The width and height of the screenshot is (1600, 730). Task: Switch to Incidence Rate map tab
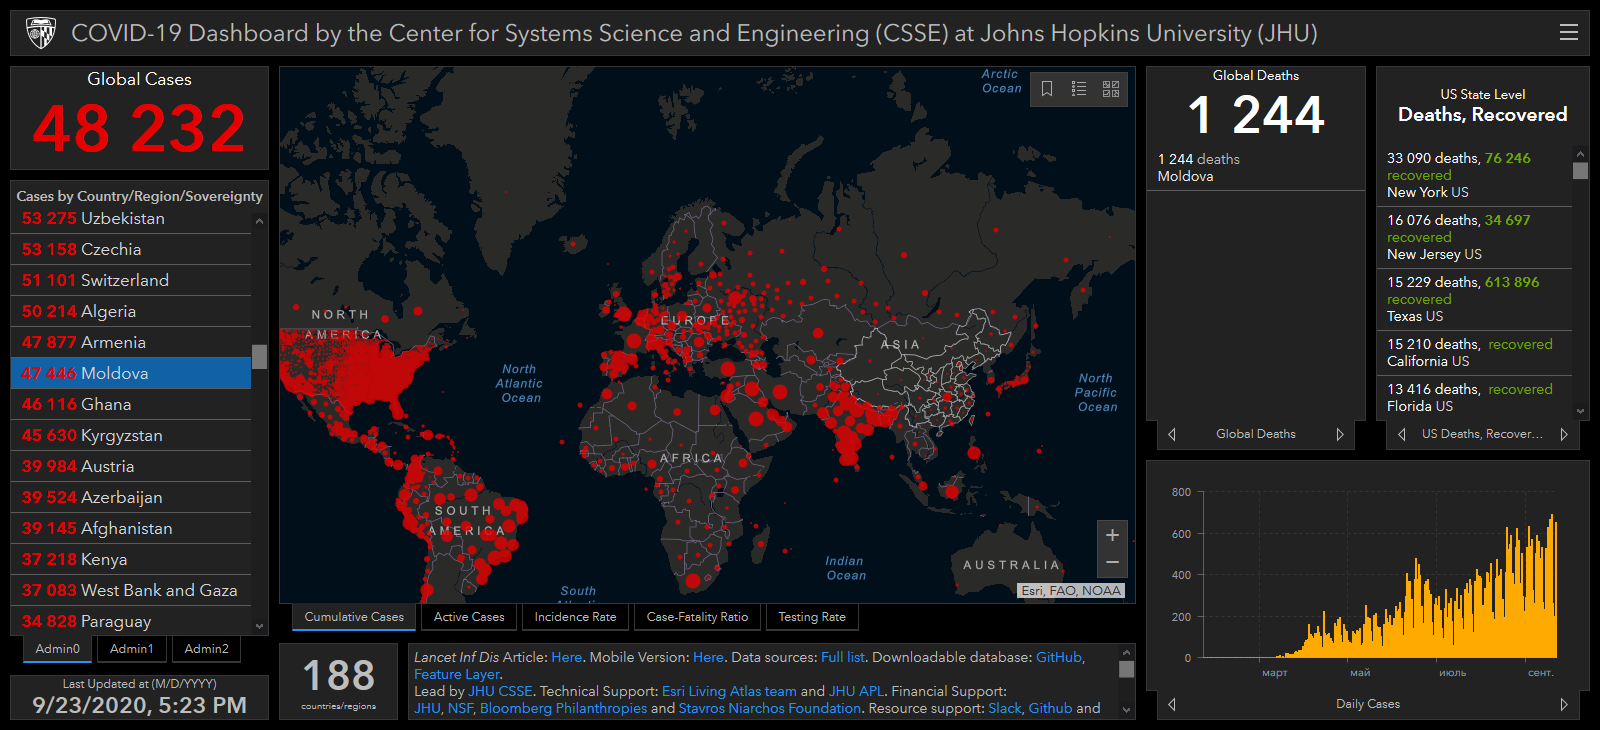[x=575, y=617]
